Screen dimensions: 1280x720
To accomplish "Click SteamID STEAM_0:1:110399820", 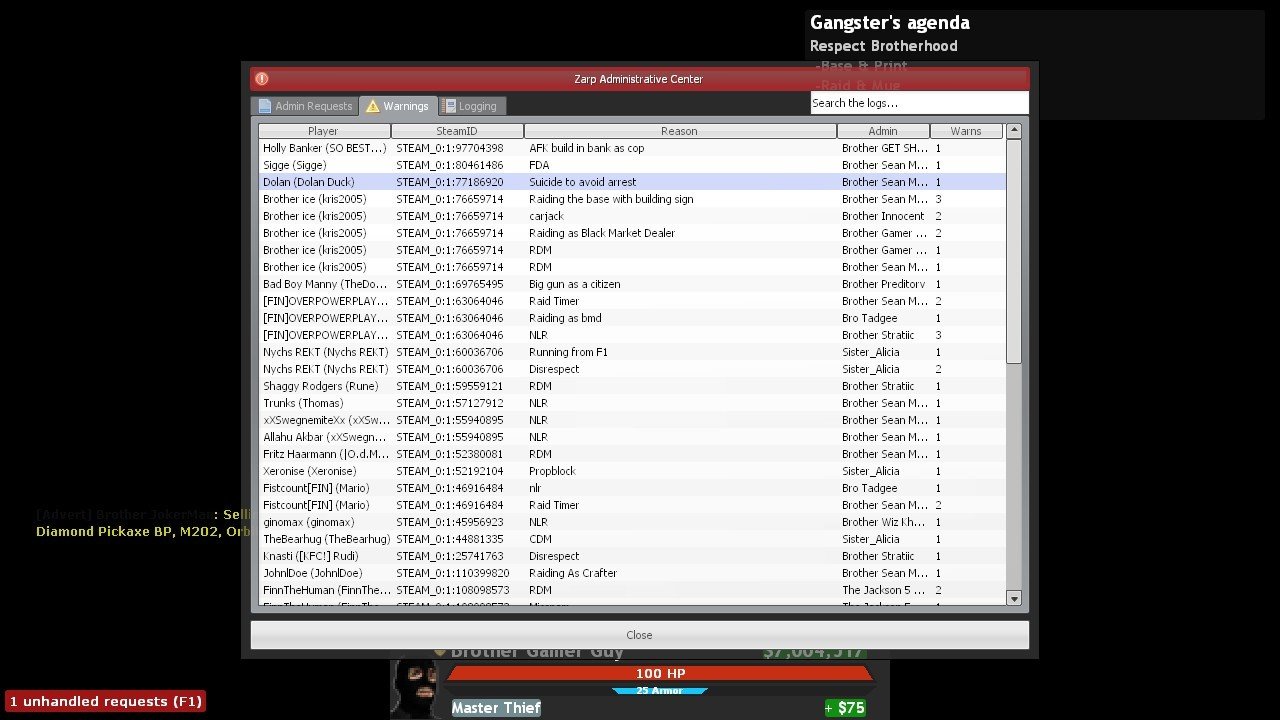I will click(x=453, y=573).
